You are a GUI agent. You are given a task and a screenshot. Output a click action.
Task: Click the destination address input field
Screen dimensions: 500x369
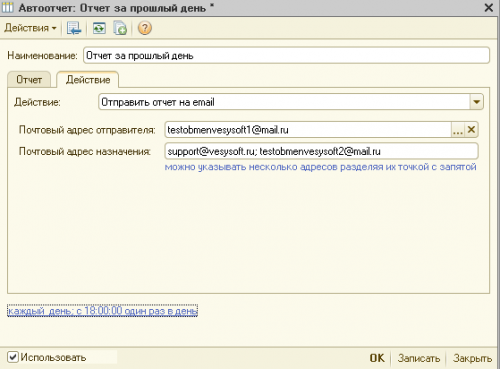[x=321, y=151]
